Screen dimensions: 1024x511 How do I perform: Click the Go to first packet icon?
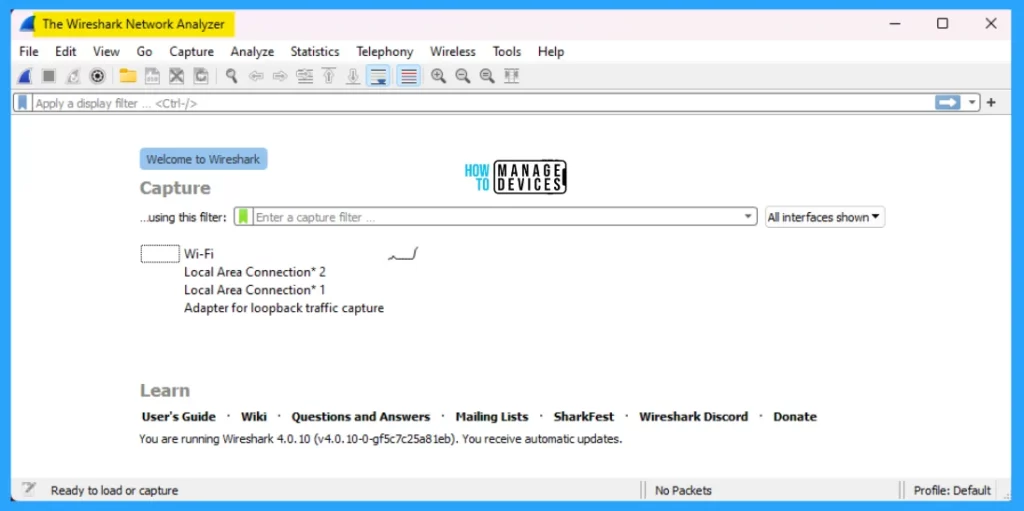pyautogui.click(x=329, y=76)
